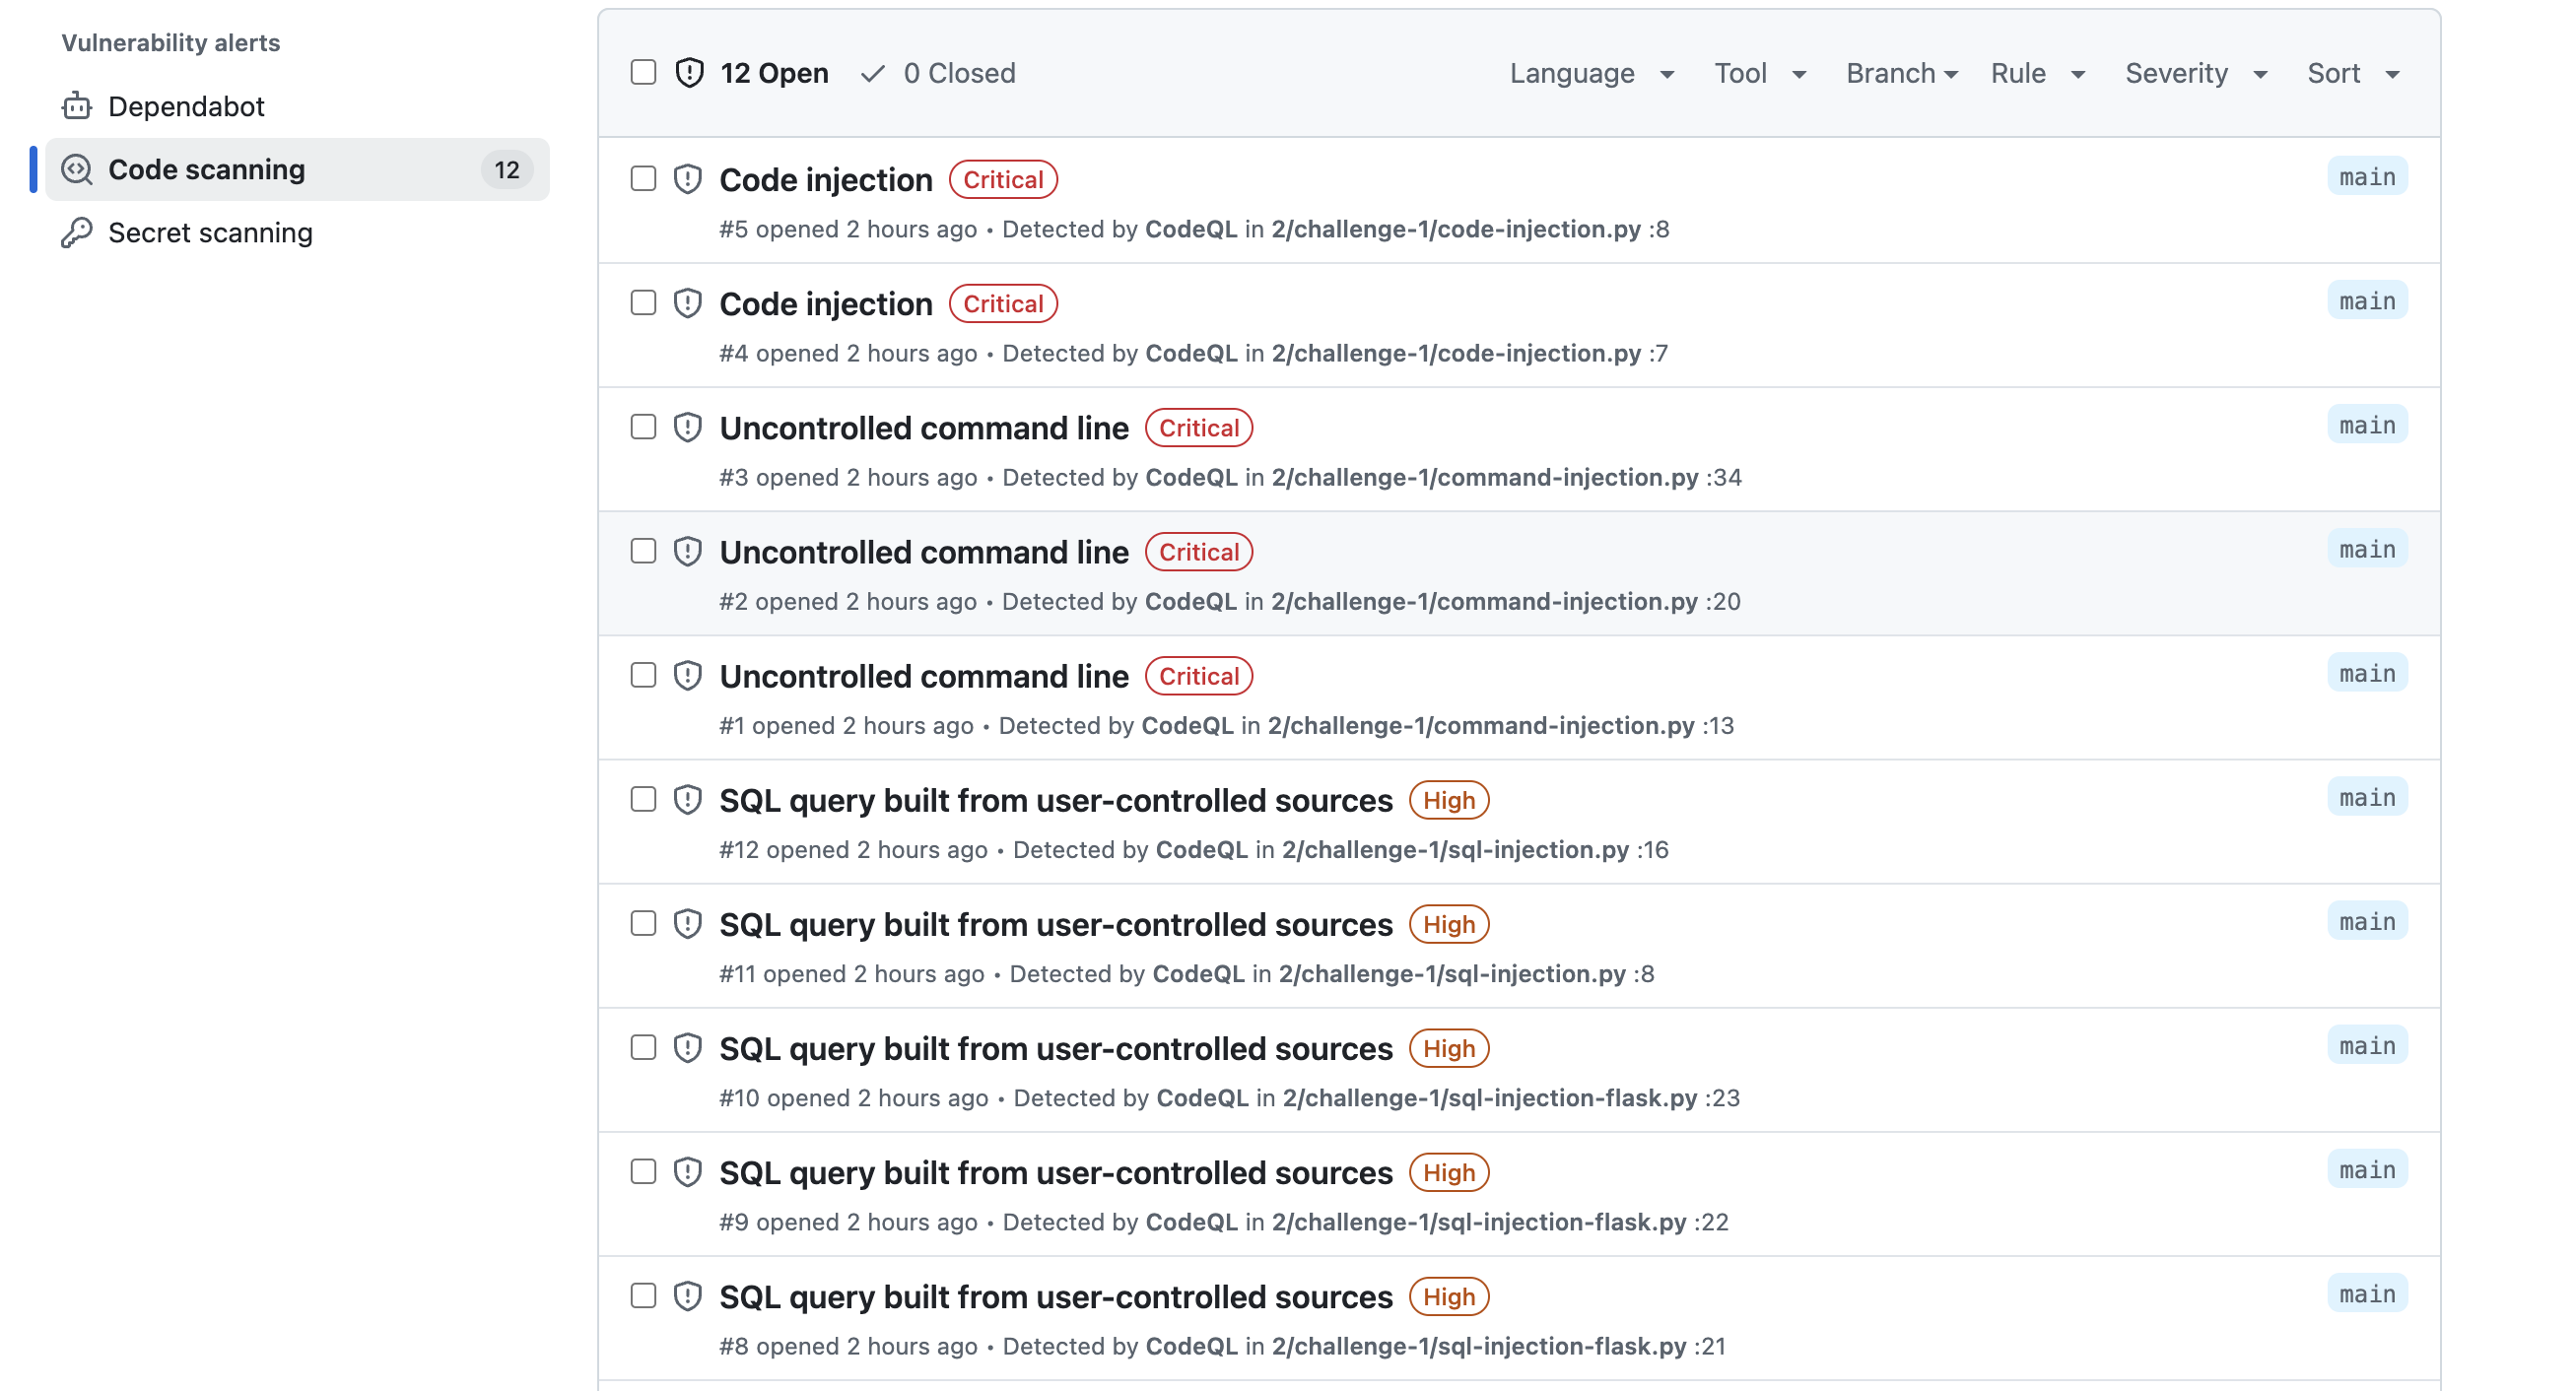The image size is (2576, 1391).
Task: Click checkmark icon beside 0 Closed
Action: point(872,73)
